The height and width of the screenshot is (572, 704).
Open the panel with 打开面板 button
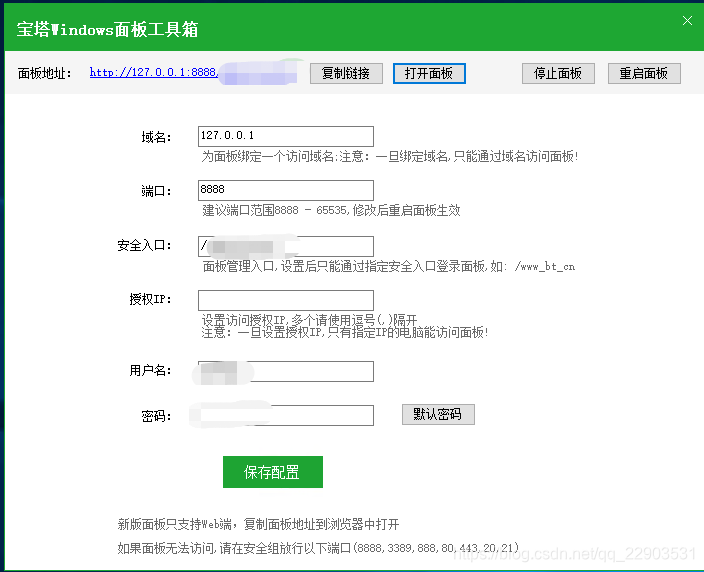[x=429, y=73]
